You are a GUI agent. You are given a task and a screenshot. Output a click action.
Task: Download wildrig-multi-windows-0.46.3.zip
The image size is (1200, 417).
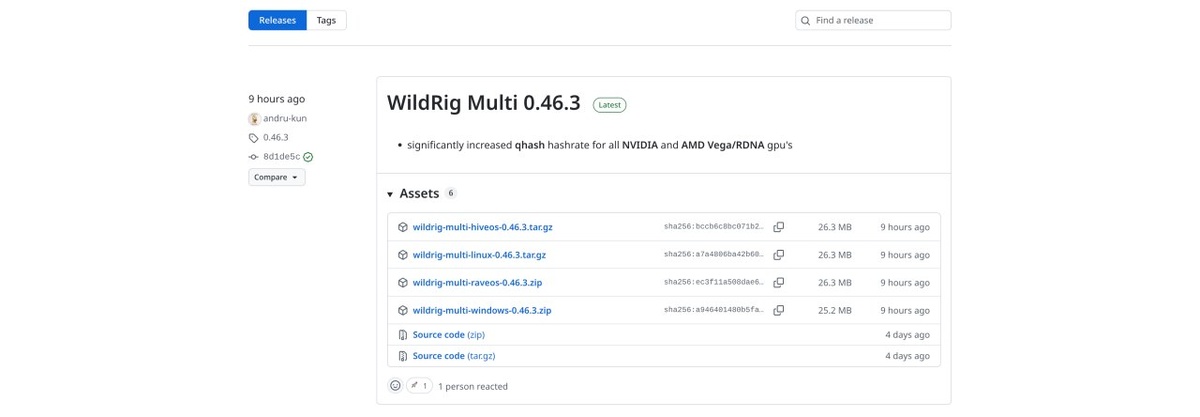point(481,310)
